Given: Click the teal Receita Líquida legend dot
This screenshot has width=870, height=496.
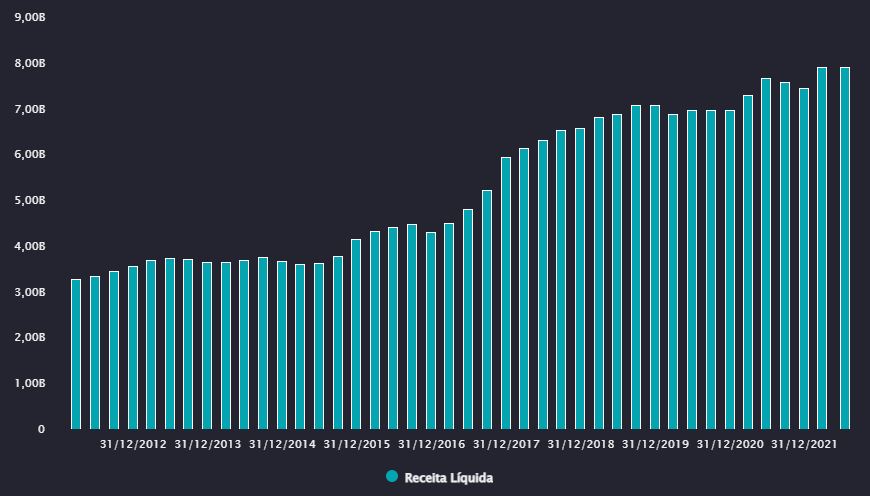Looking at the screenshot, I should pyautogui.click(x=392, y=476).
